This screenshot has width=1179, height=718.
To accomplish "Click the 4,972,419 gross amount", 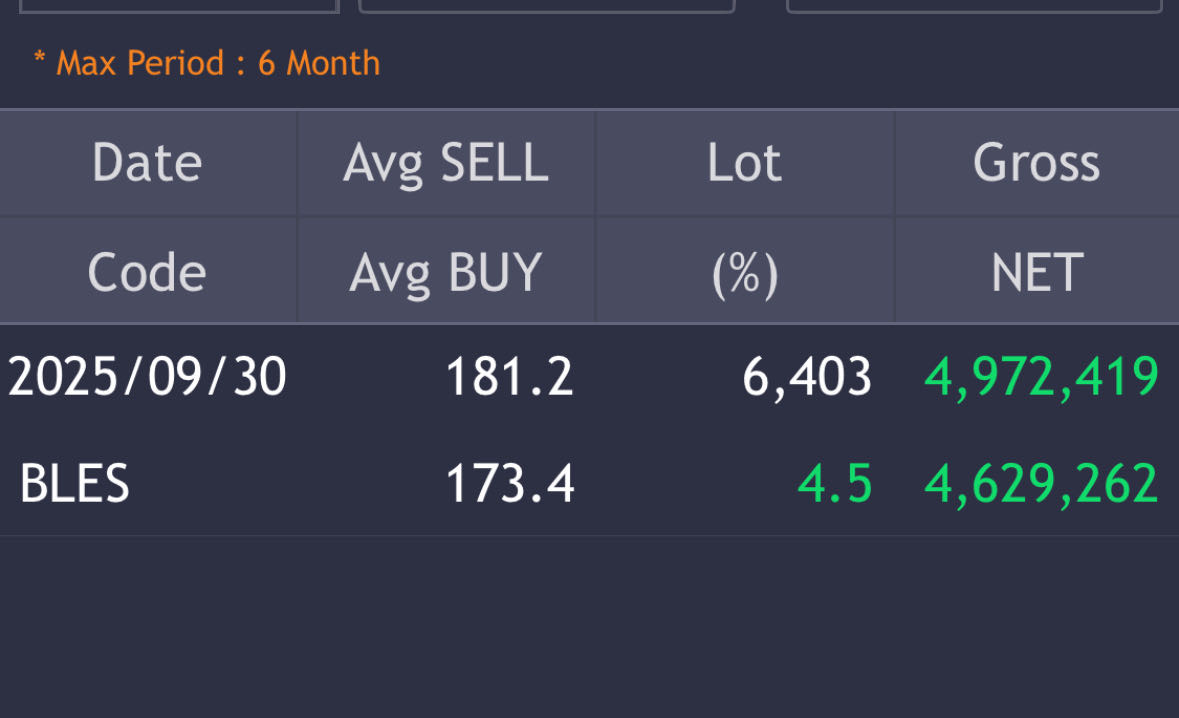I will pyautogui.click(x=1041, y=377).
